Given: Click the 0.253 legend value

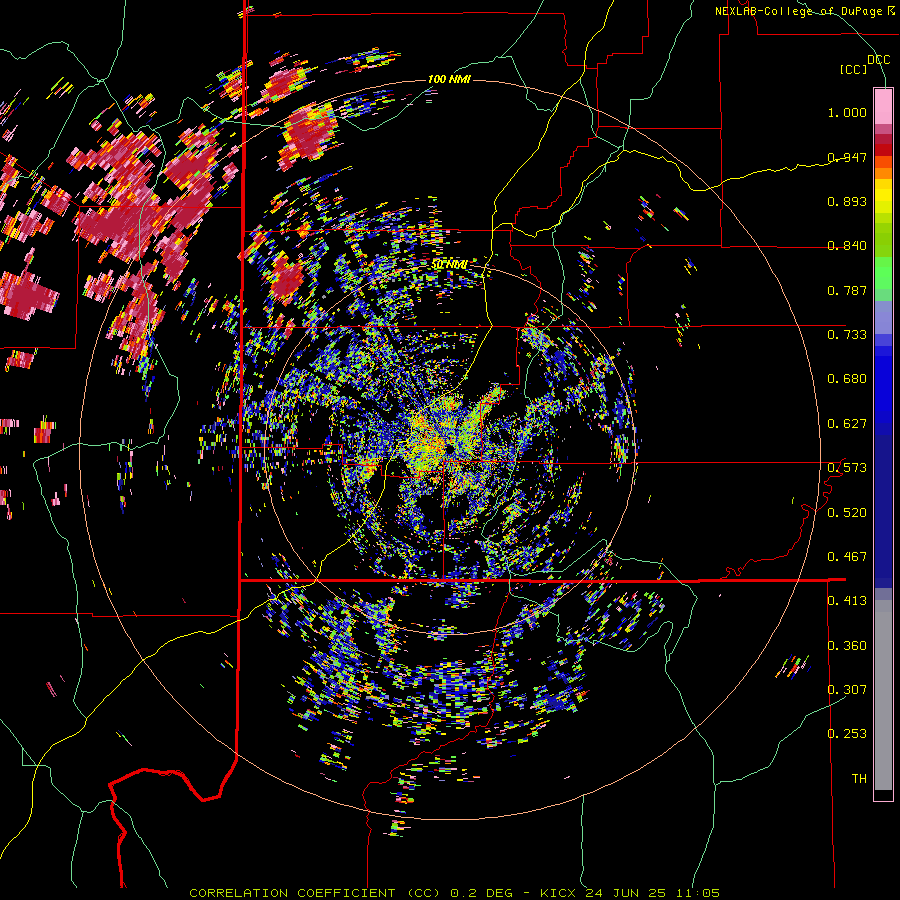Looking at the screenshot, I should (x=847, y=734).
